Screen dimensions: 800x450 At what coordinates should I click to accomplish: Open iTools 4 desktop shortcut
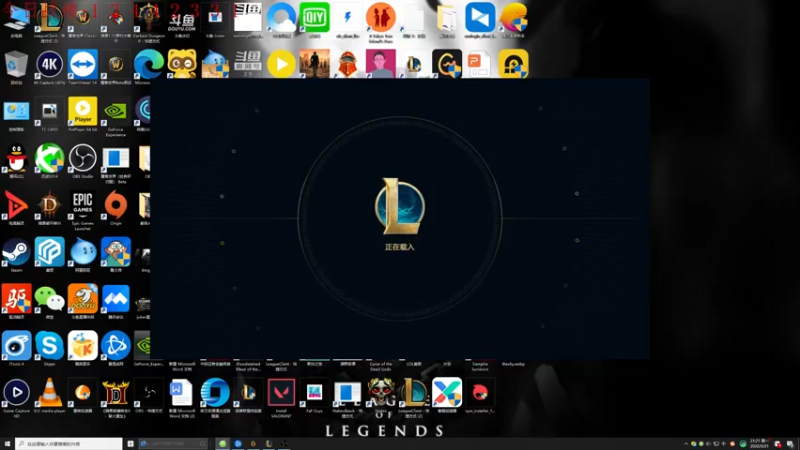[x=16, y=346]
